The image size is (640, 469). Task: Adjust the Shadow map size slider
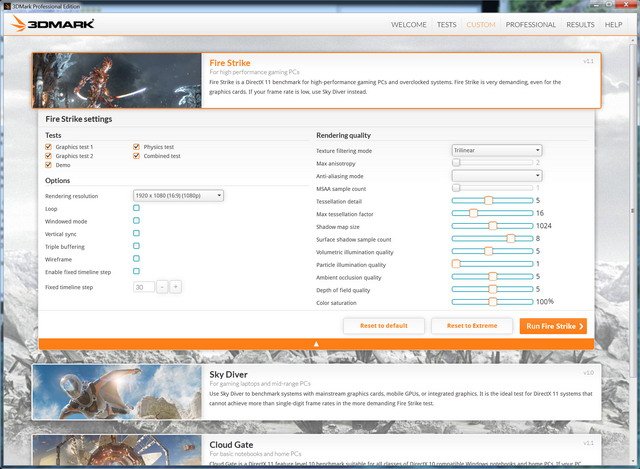492,226
